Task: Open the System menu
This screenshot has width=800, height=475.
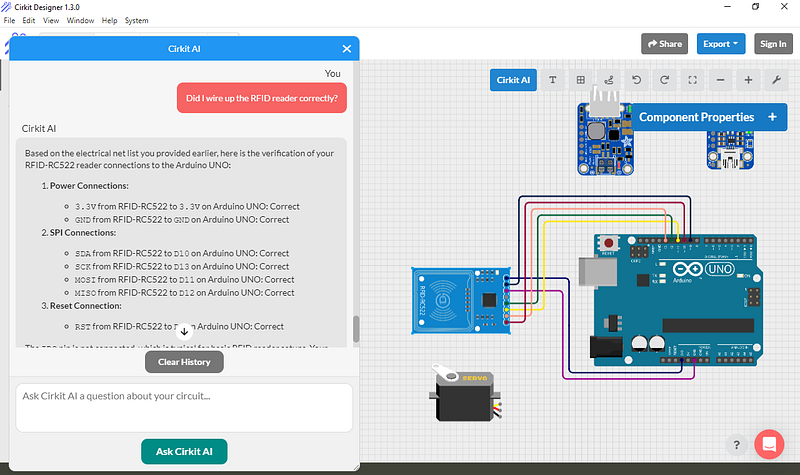Action: 136,20
